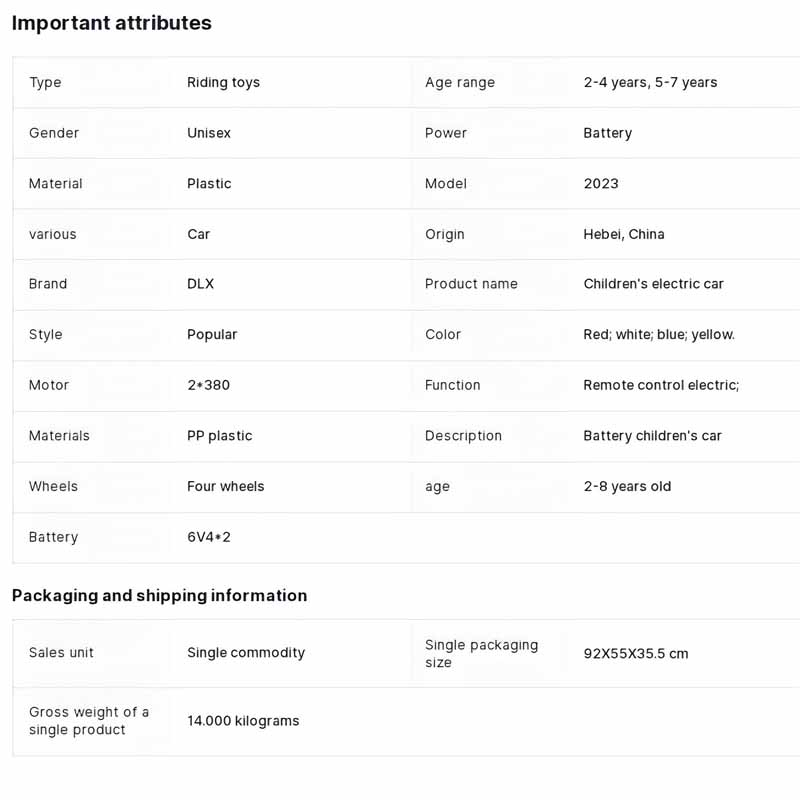Click the "Four wheels" value

226,487
